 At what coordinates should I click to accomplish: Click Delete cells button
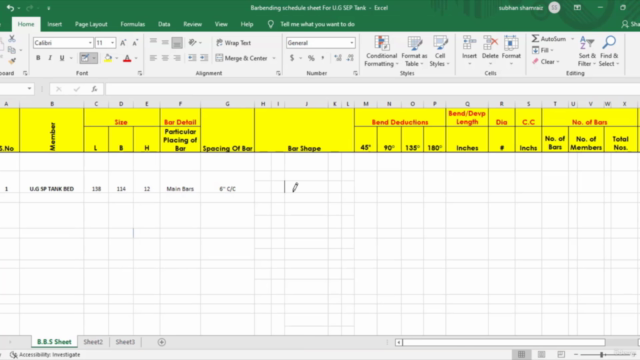pyautogui.click(x=490, y=51)
